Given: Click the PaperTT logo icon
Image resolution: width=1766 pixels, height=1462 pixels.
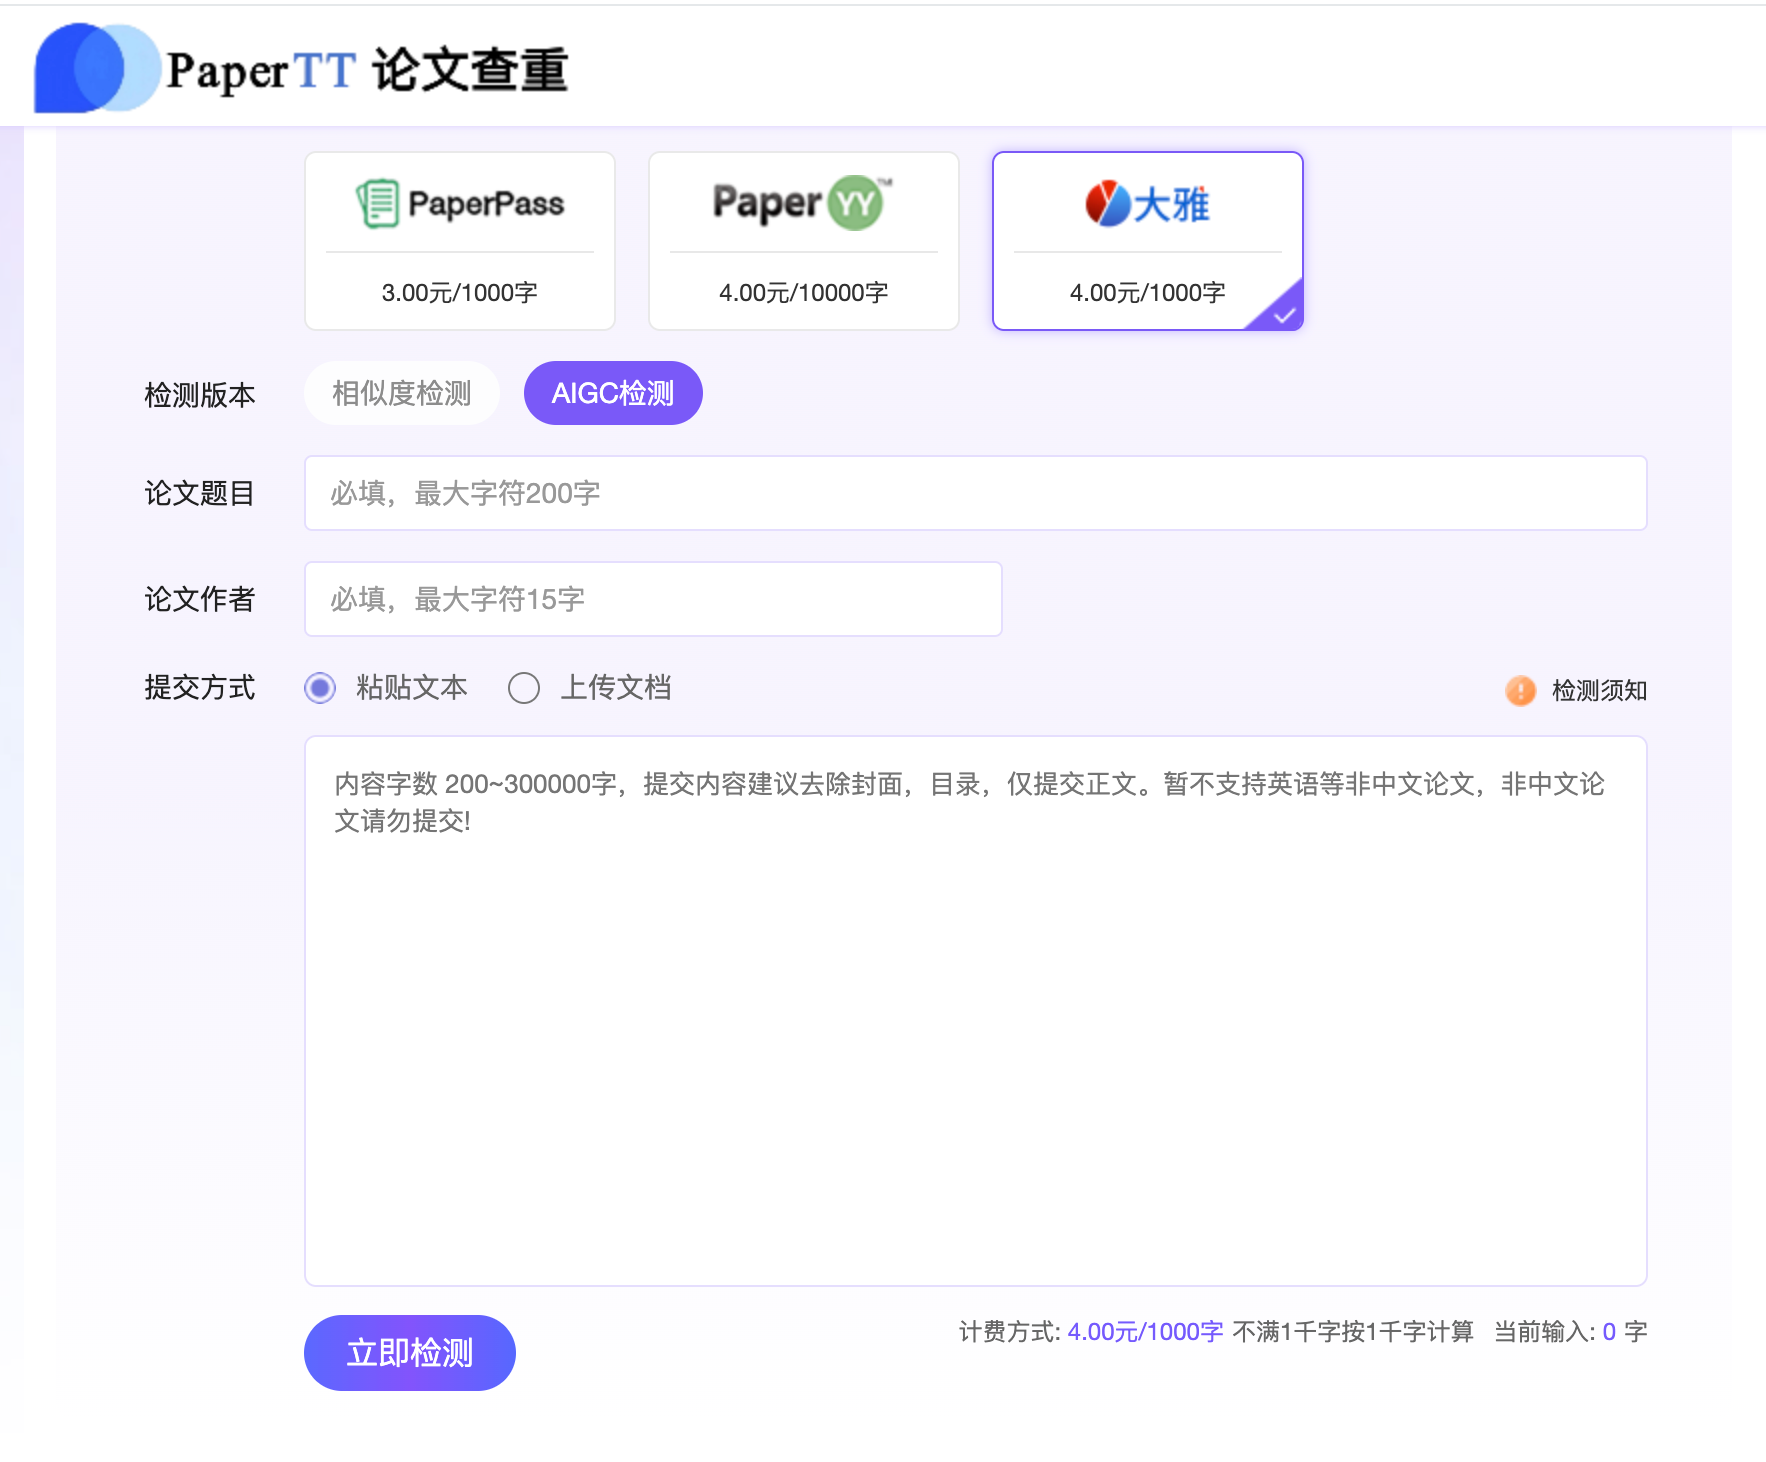Looking at the screenshot, I should point(97,68).
